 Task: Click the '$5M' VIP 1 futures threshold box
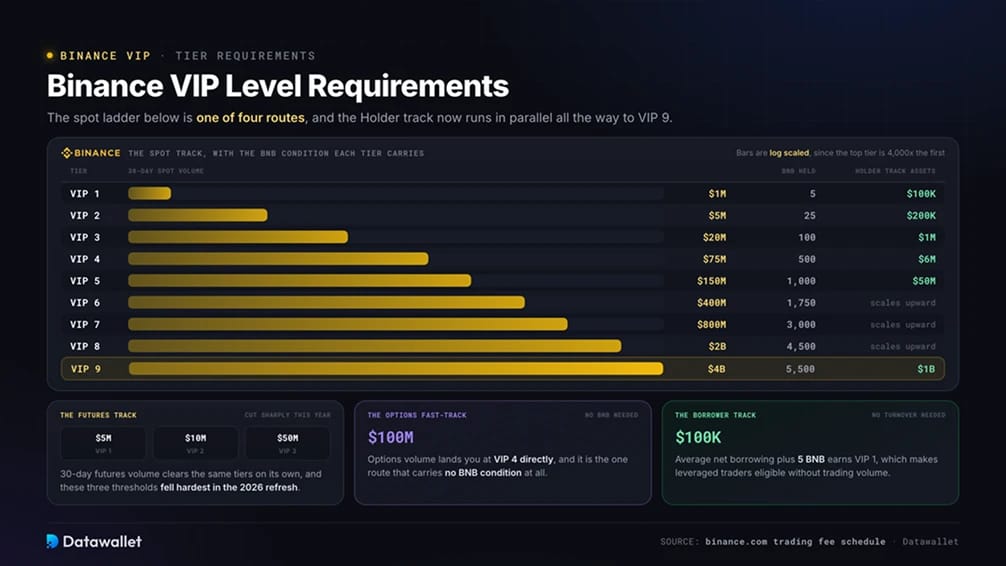pos(103,443)
